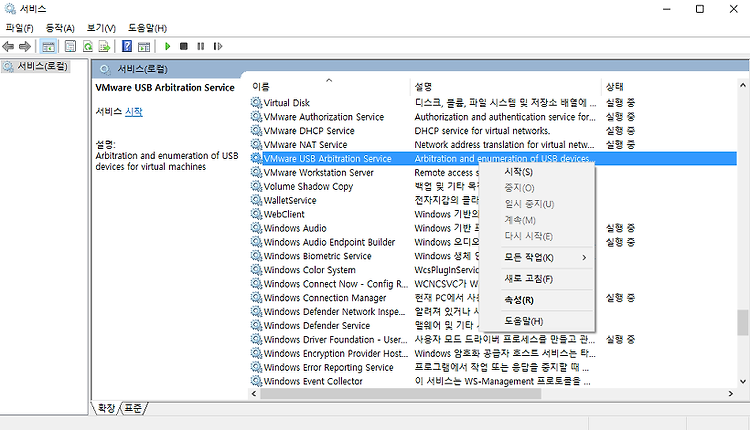Click the Export List toolbar icon

[x=104, y=46]
